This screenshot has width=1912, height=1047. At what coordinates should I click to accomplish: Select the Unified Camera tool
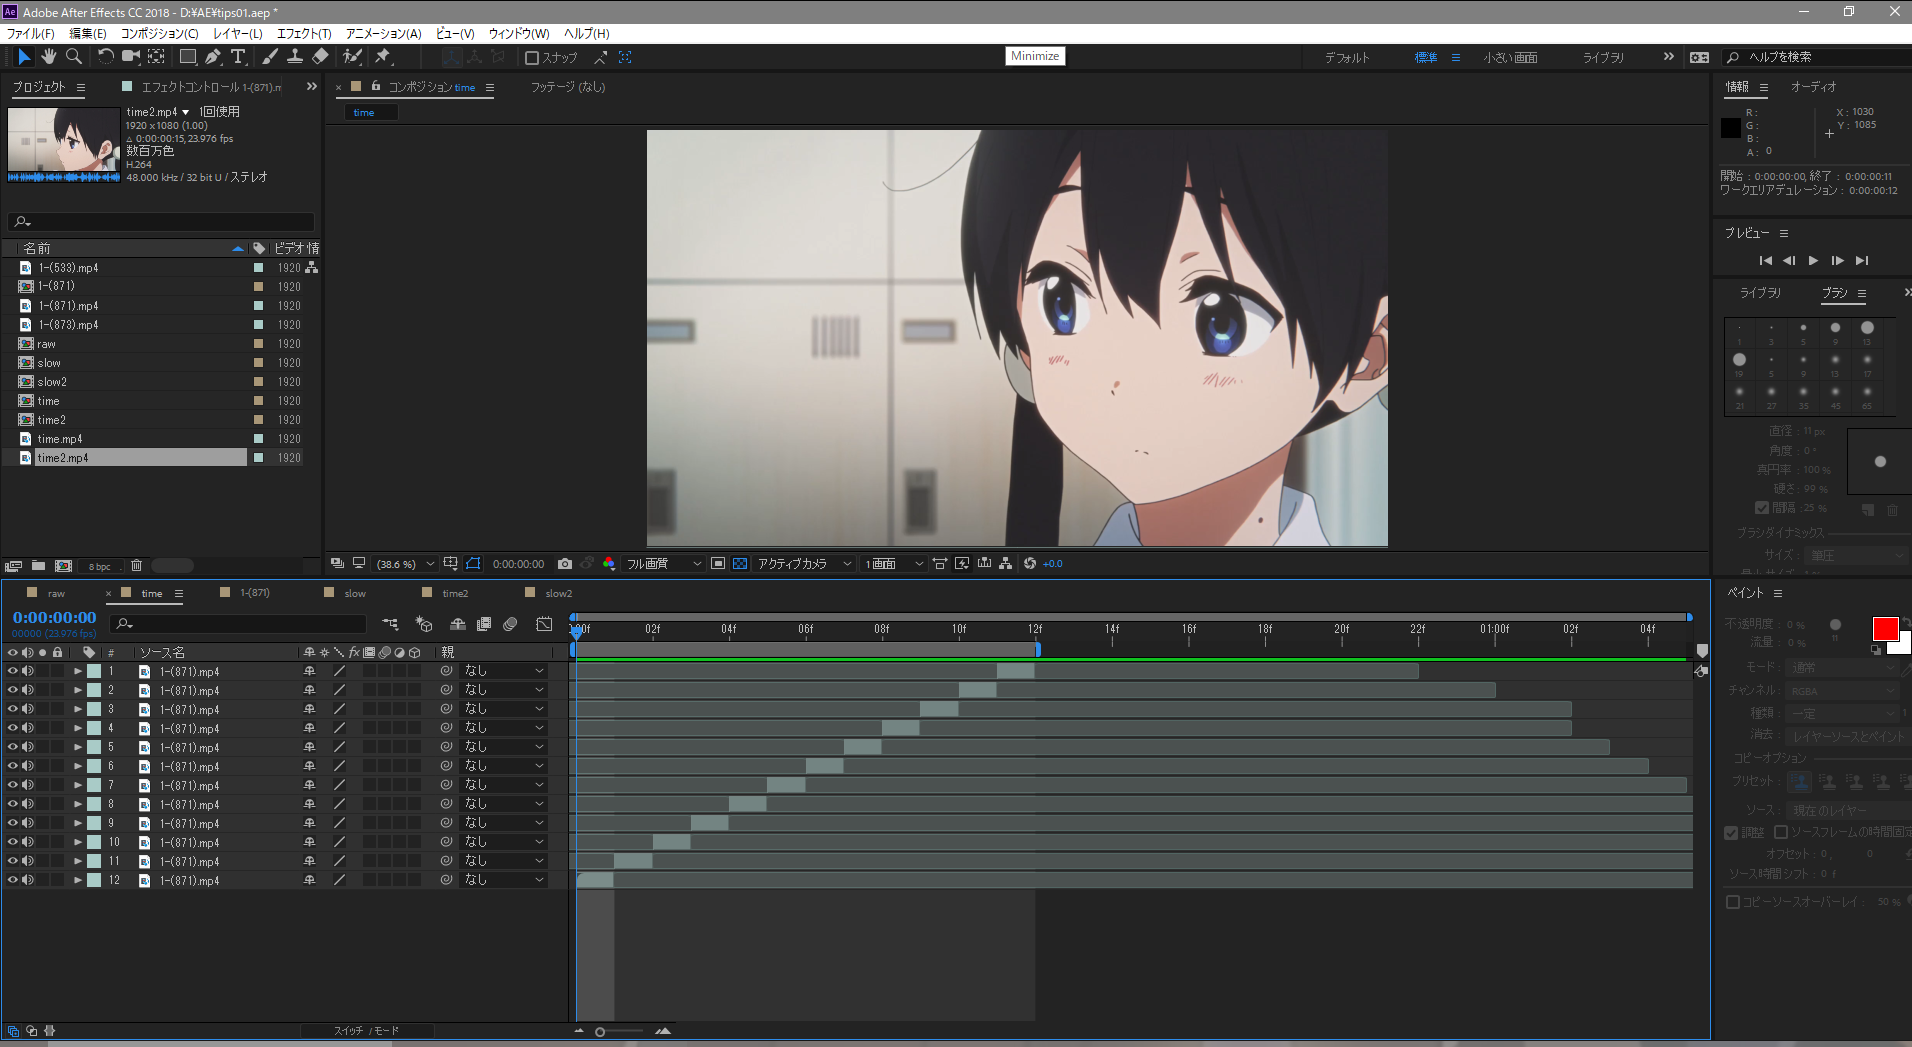[130, 57]
